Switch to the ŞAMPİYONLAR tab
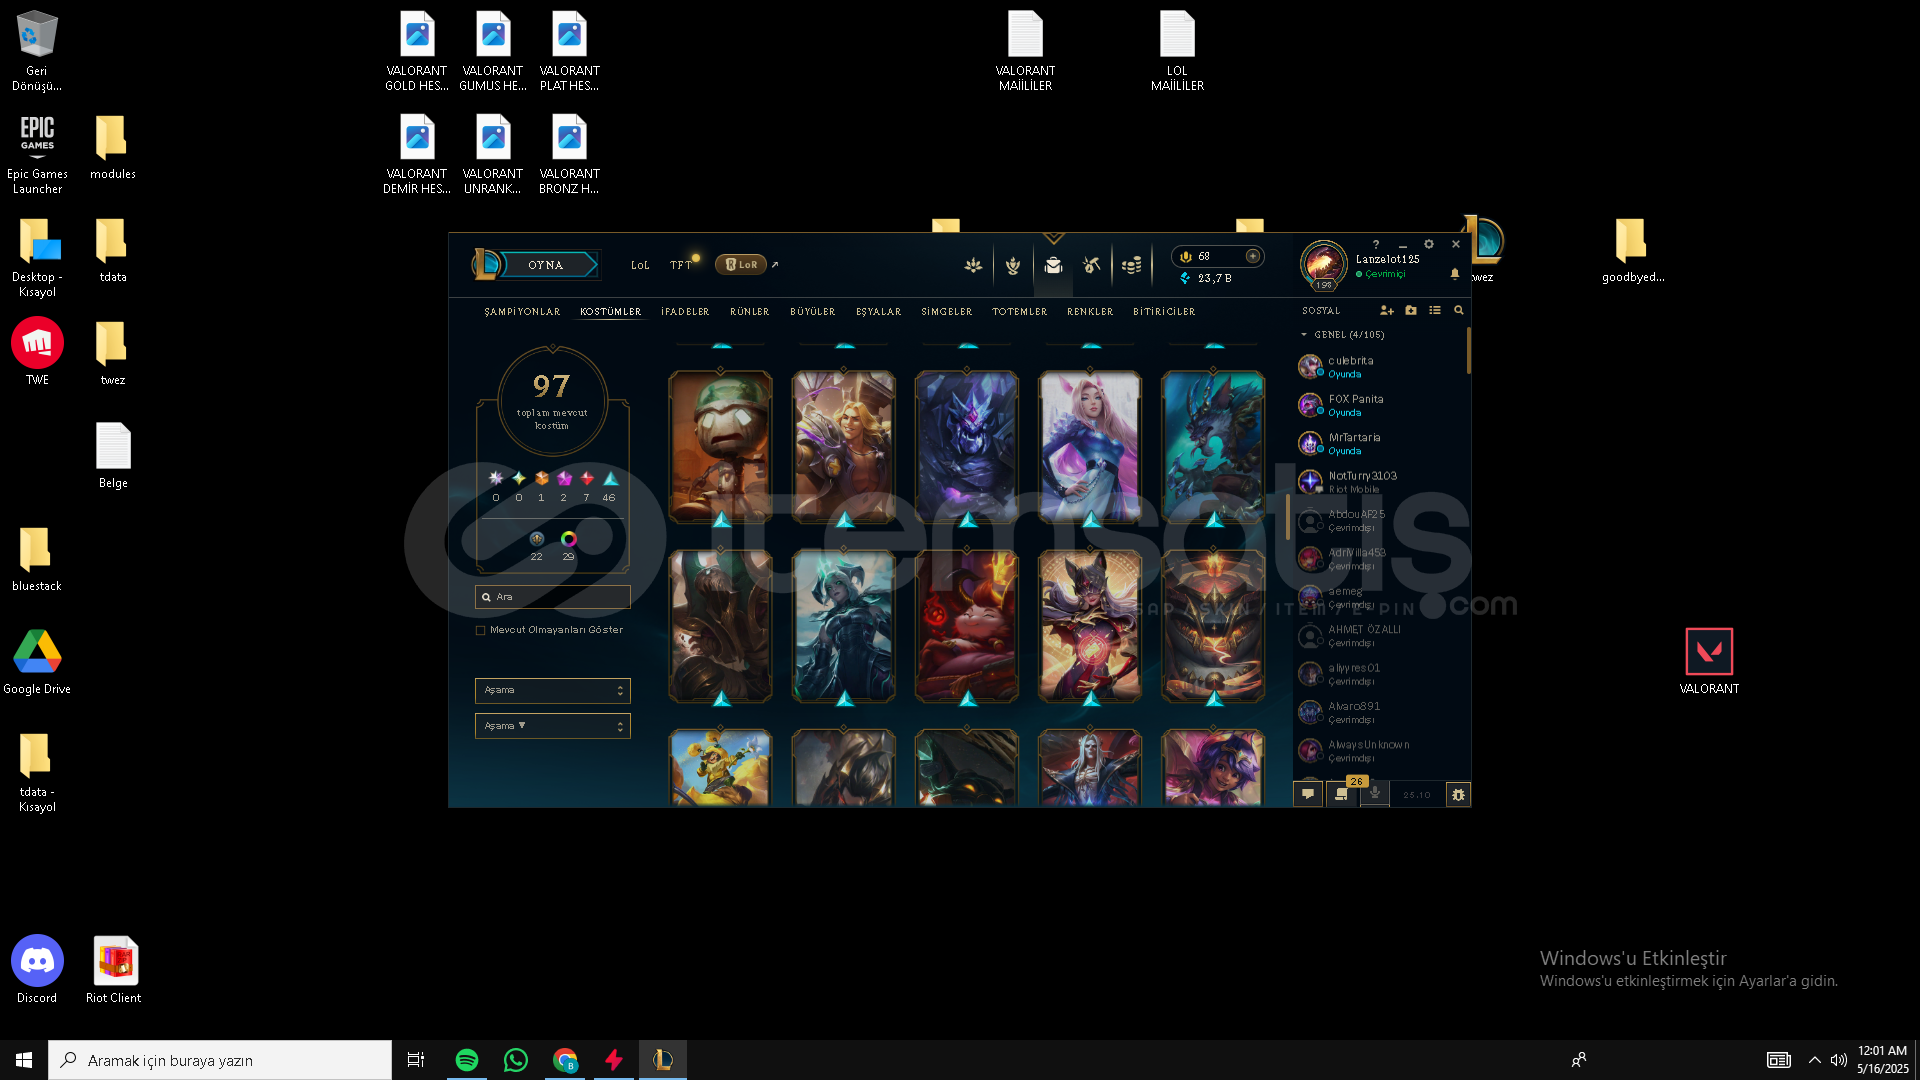 [522, 312]
